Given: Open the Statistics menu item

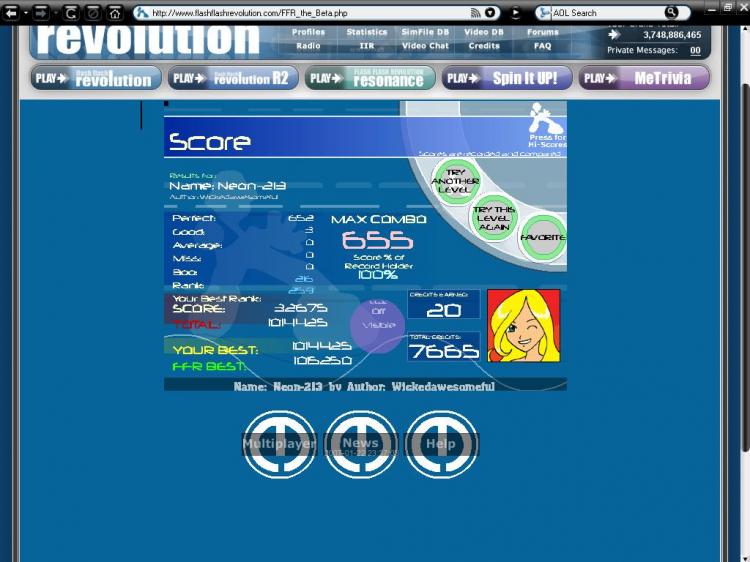Looking at the screenshot, I should coord(367,32).
